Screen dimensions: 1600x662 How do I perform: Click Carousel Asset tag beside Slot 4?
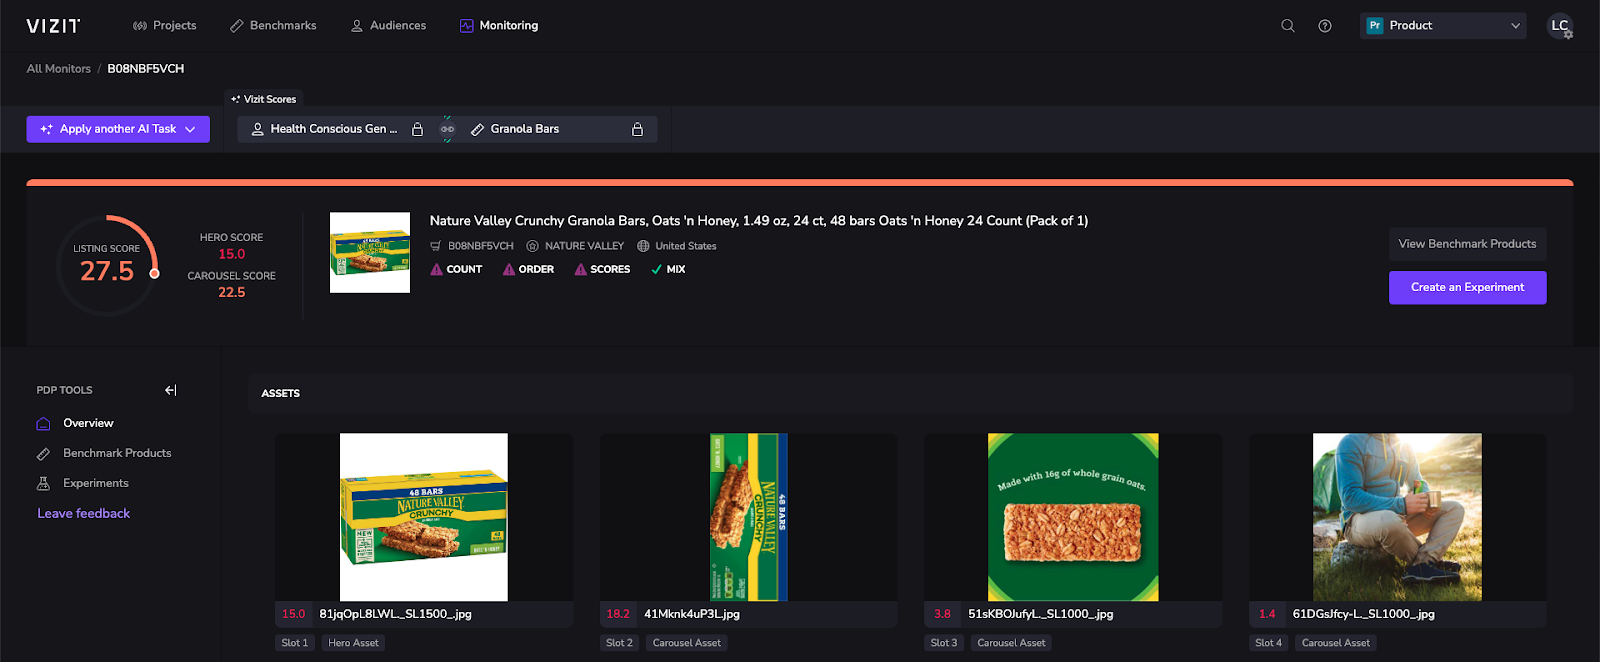(1336, 643)
